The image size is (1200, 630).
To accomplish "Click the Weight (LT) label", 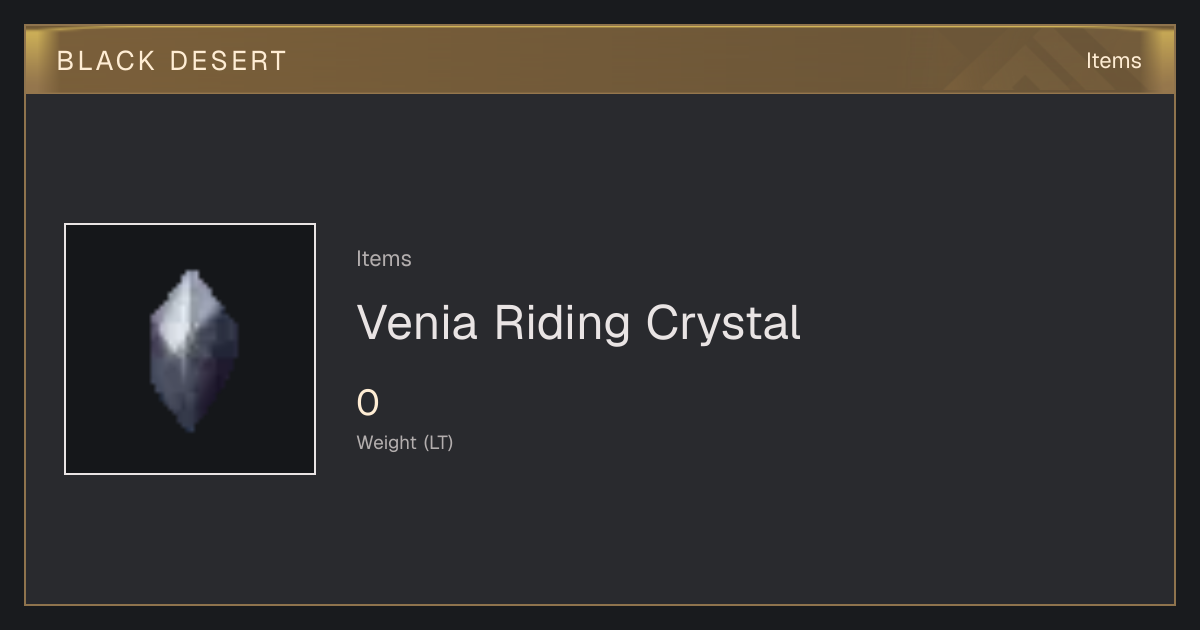I will click(x=405, y=442).
